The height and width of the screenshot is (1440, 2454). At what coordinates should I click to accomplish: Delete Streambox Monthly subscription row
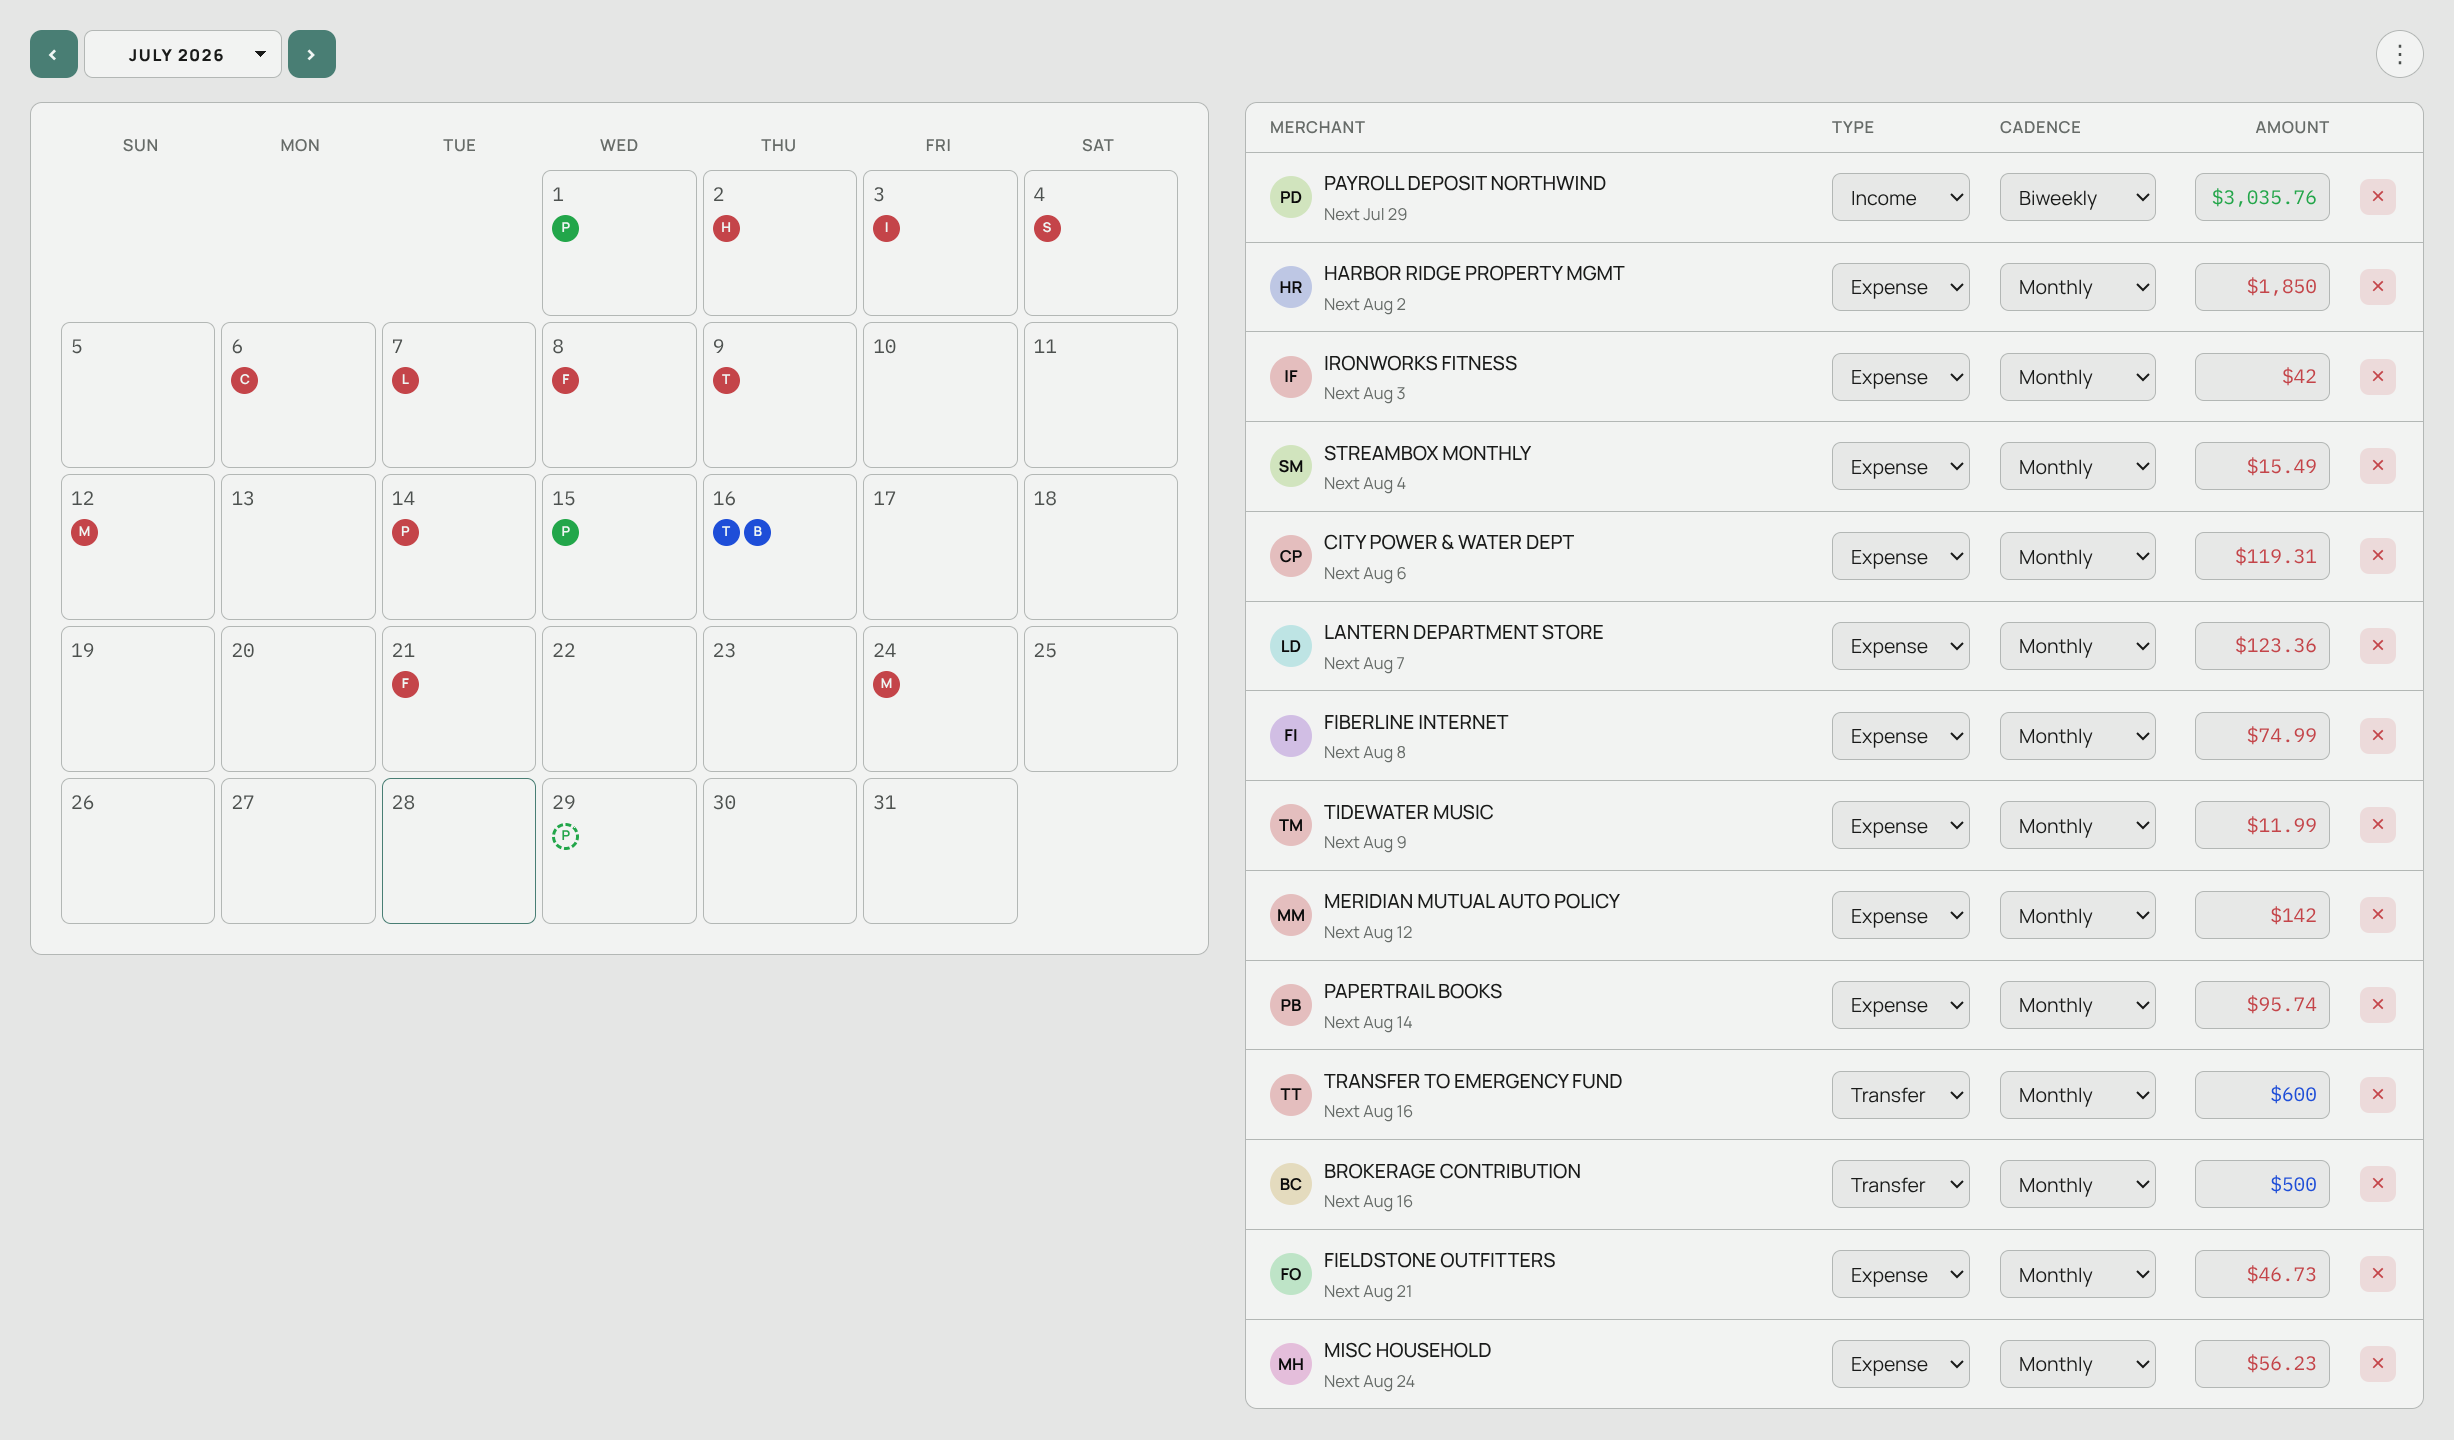coord(2378,466)
